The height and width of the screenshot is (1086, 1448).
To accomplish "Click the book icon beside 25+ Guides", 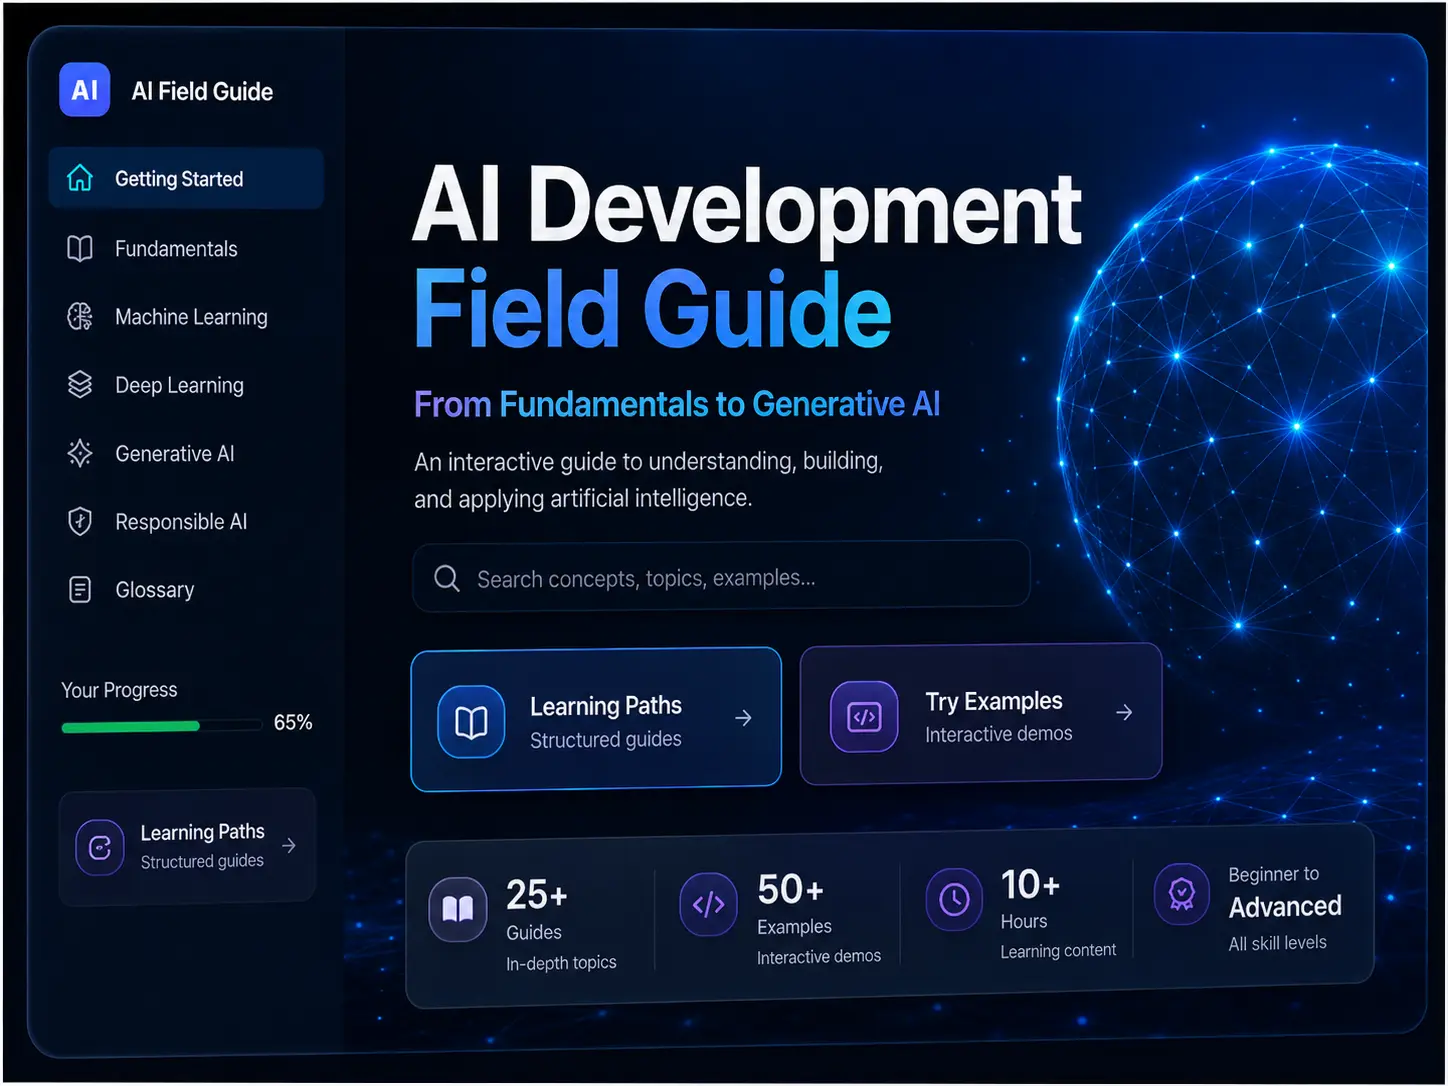I will coord(458,909).
